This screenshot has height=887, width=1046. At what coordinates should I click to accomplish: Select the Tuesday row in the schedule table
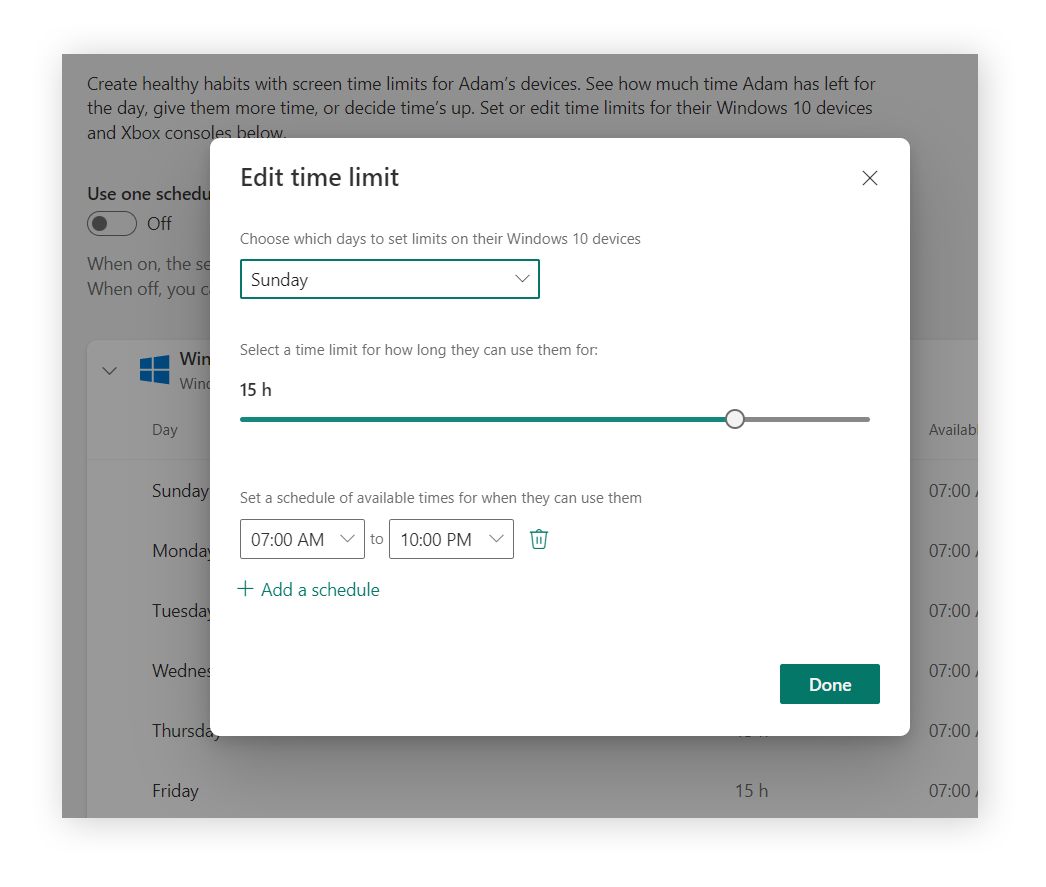(182, 610)
